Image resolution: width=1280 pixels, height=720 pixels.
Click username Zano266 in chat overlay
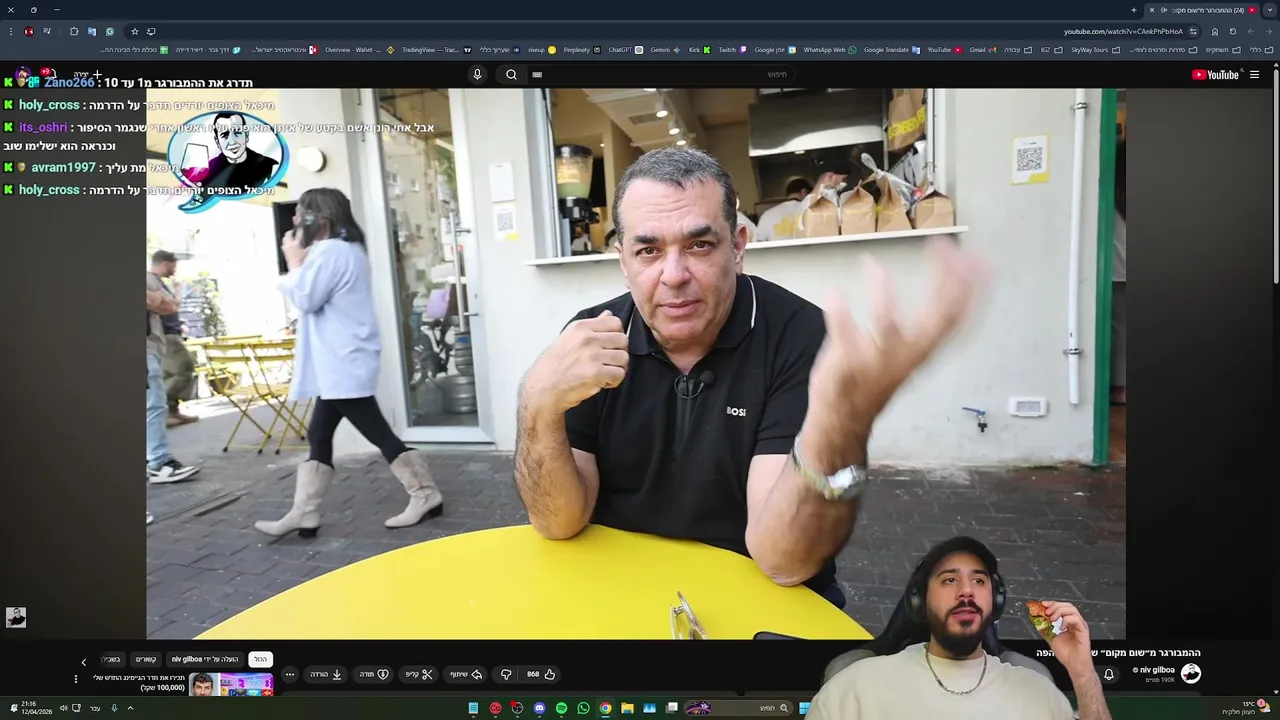[x=69, y=83]
